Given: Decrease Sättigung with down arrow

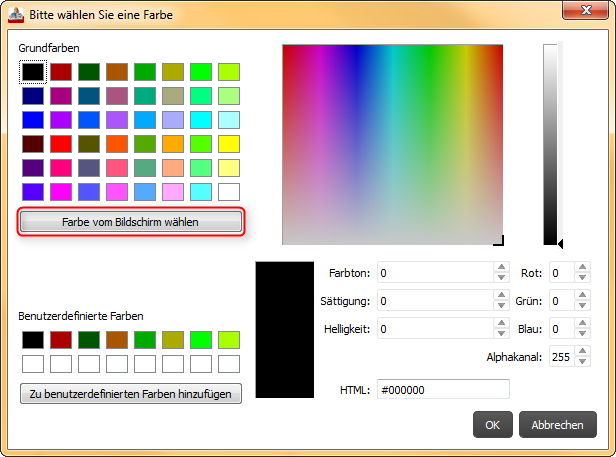Looking at the screenshot, I should coord(501,305).
